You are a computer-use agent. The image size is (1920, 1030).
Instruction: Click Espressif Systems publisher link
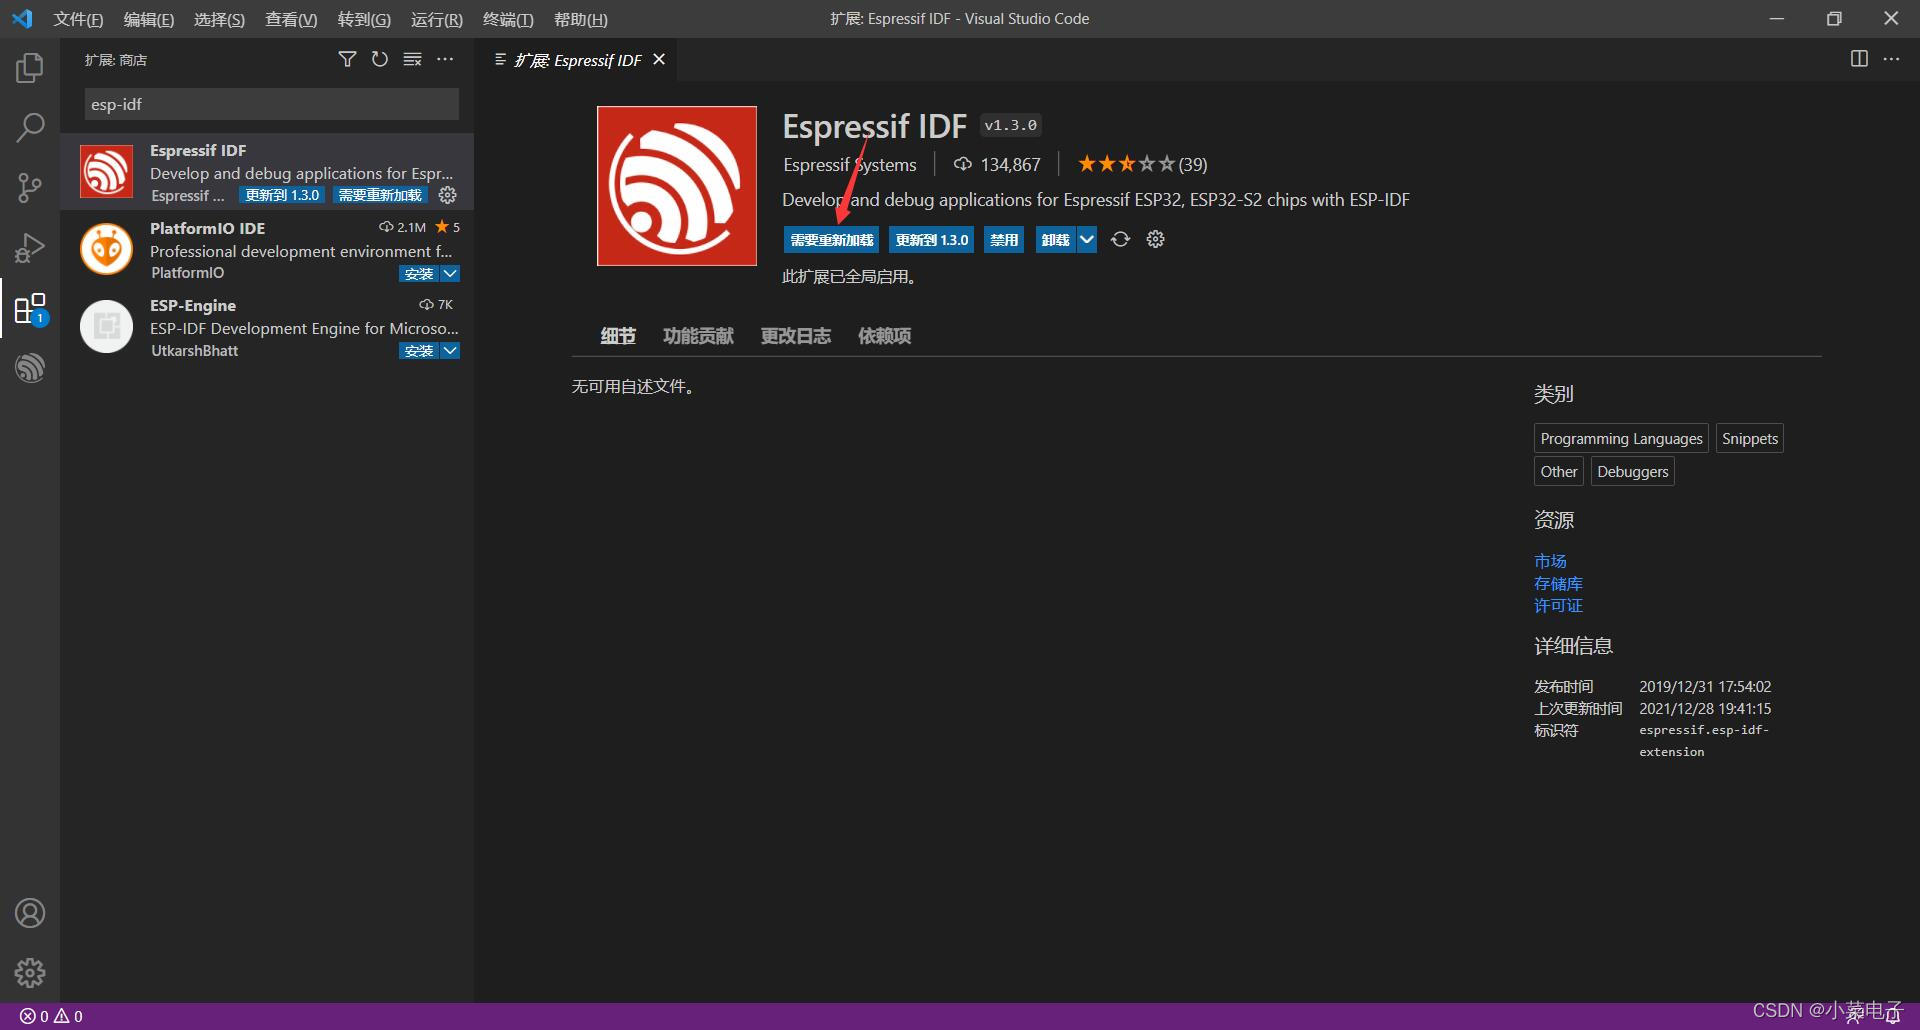pos(850,165)
